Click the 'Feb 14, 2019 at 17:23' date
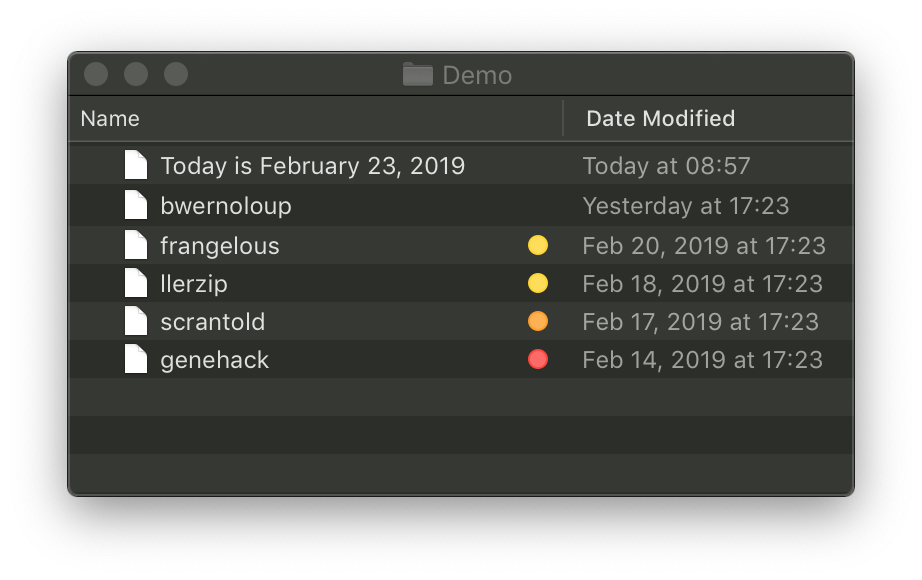922x580 pixels. pyautogui.click(x=702, y=360)
